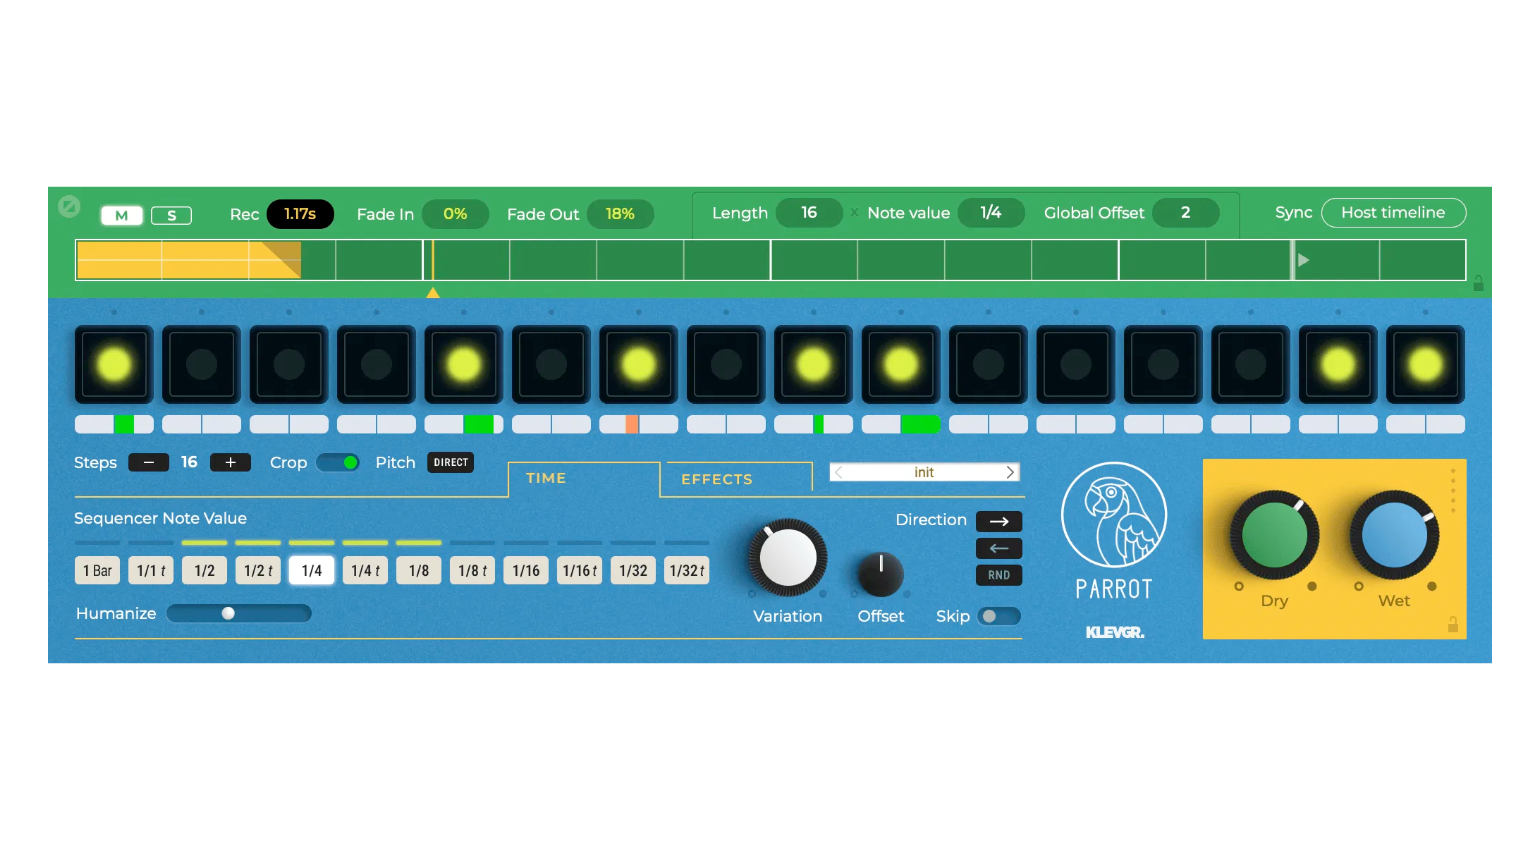Toggle the first step pad
Screen dimensions: 1540x850
point(114,365)
